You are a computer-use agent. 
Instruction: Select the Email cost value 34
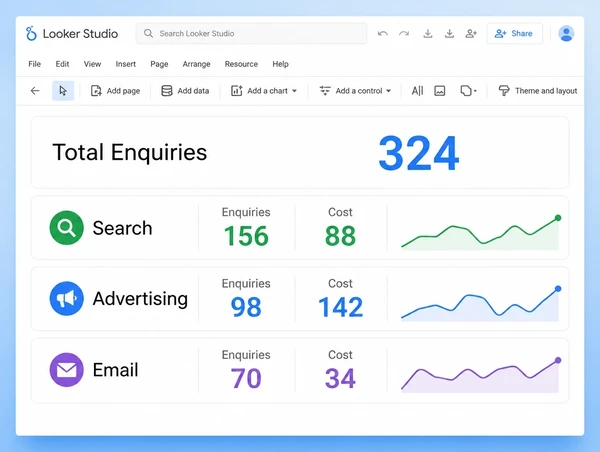(340, 379)
